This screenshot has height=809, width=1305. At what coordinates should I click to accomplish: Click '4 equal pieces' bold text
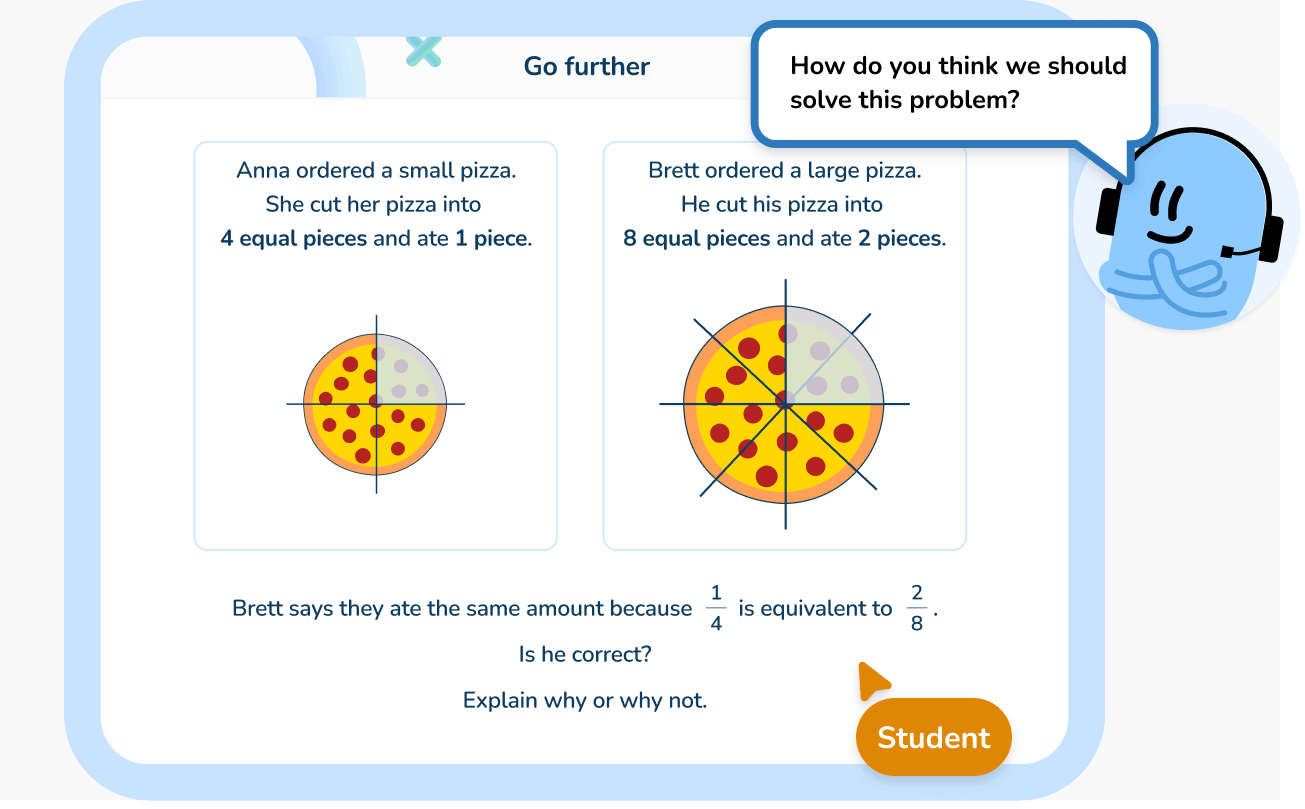294,239
